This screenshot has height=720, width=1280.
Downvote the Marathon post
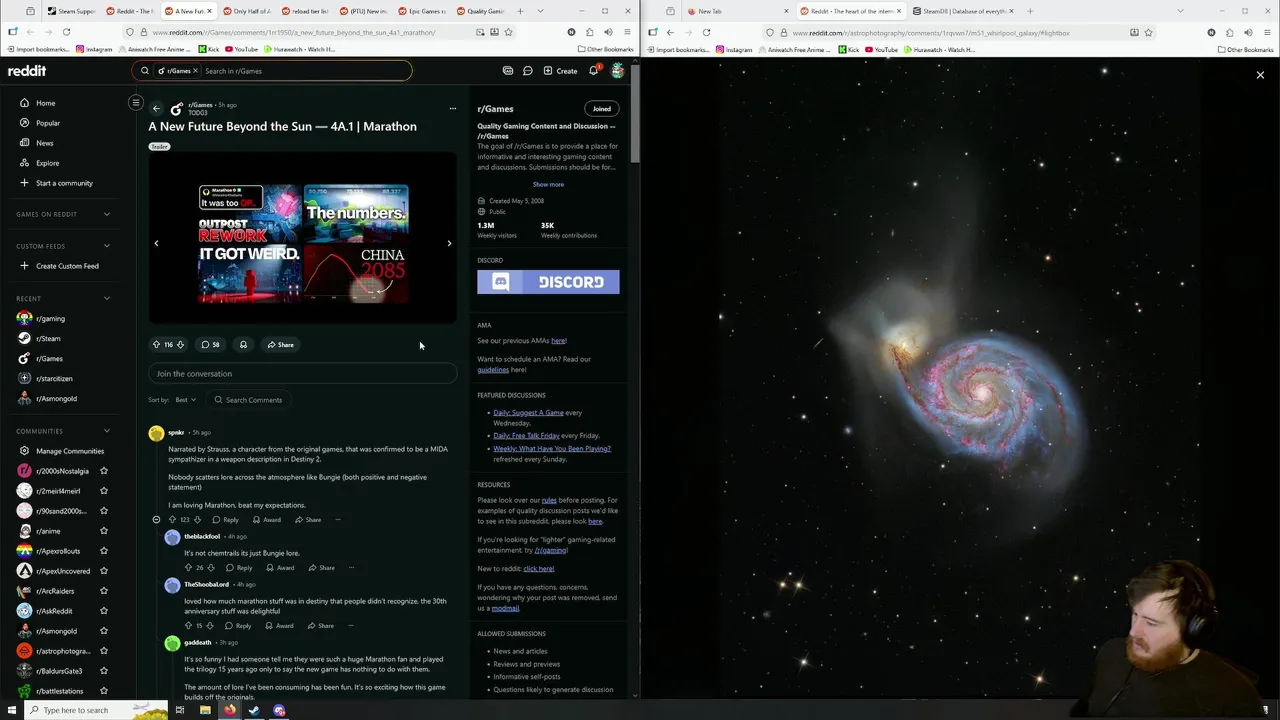(180, 345)
